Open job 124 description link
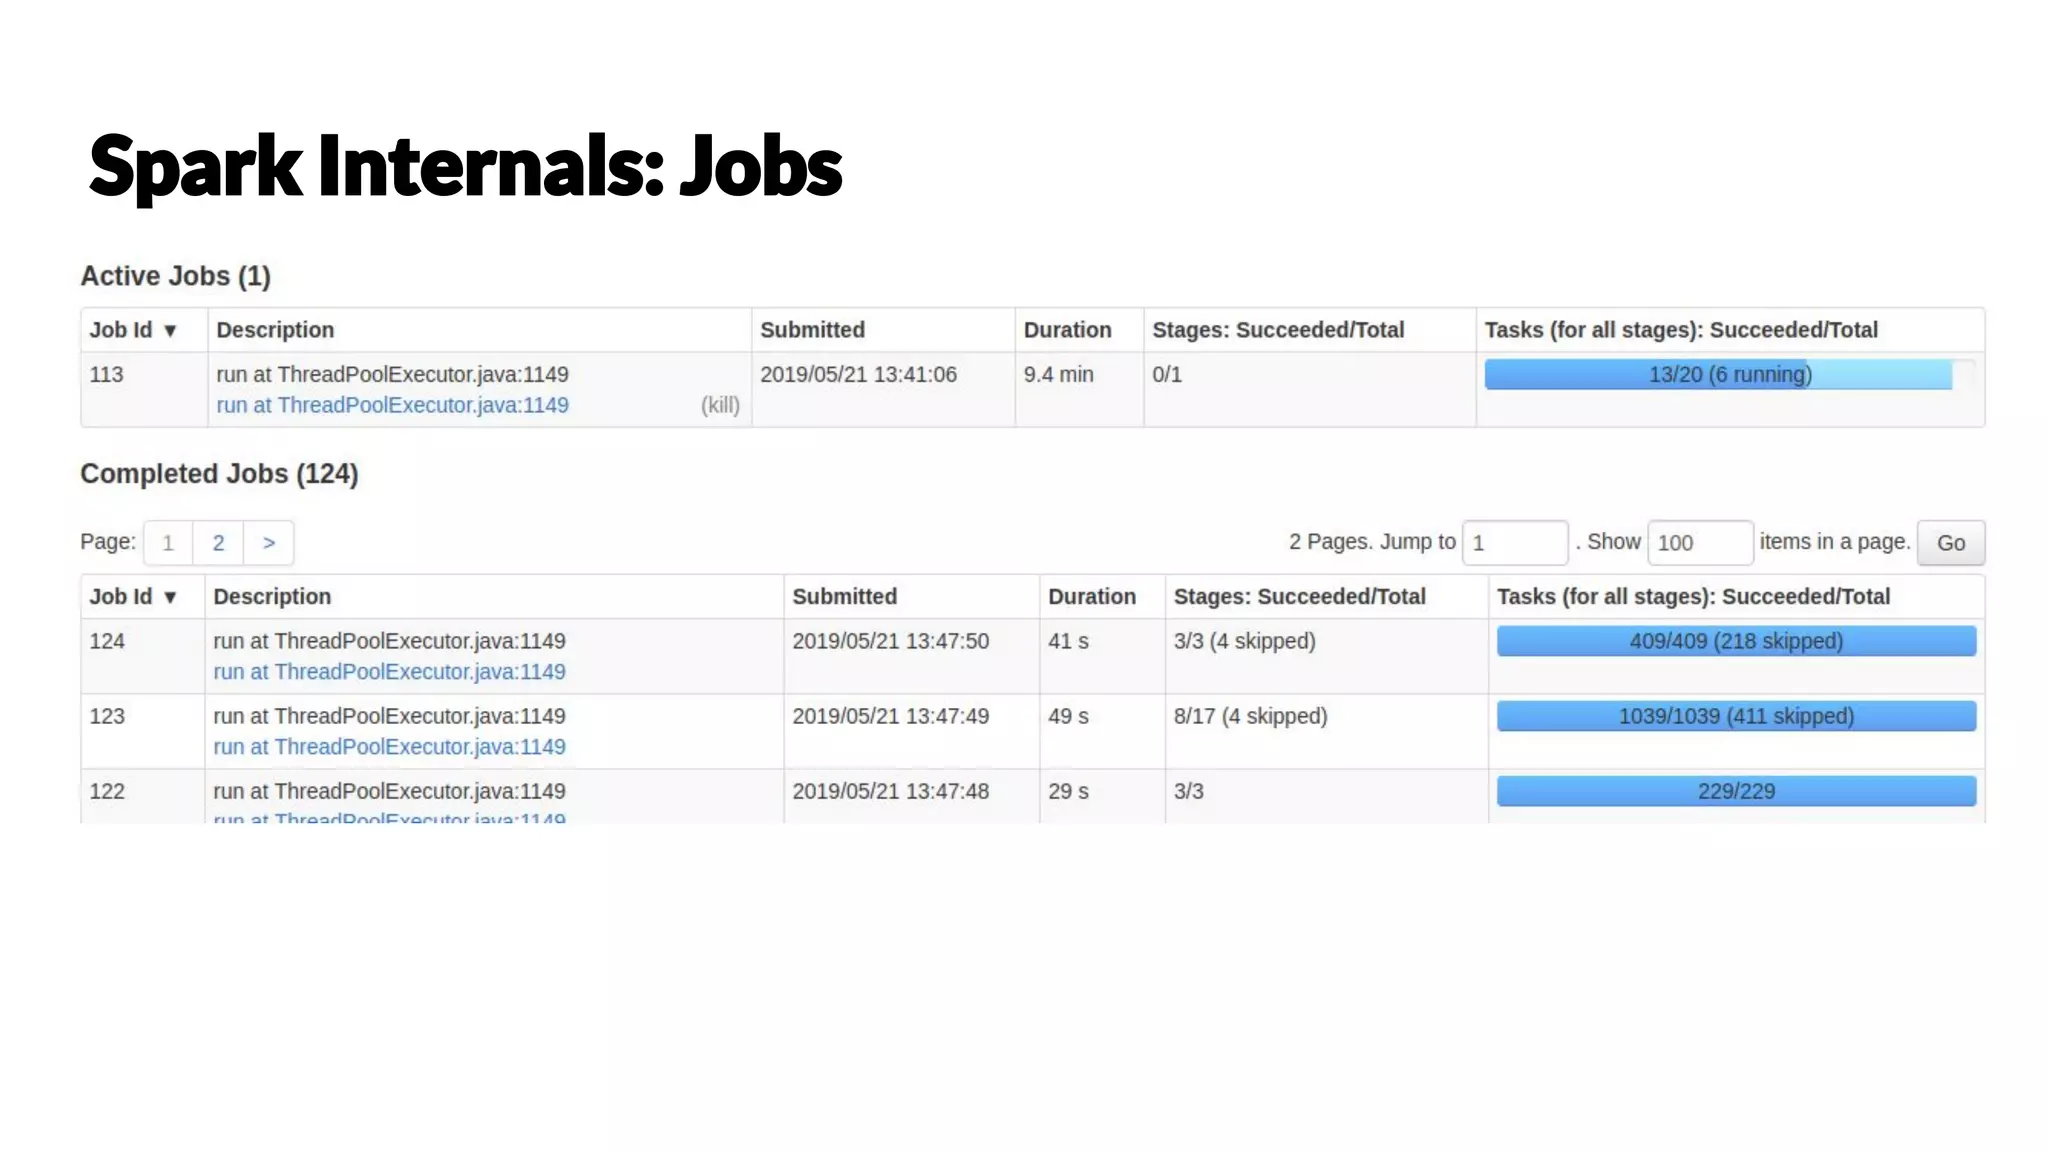 click(x=389, y=672)
